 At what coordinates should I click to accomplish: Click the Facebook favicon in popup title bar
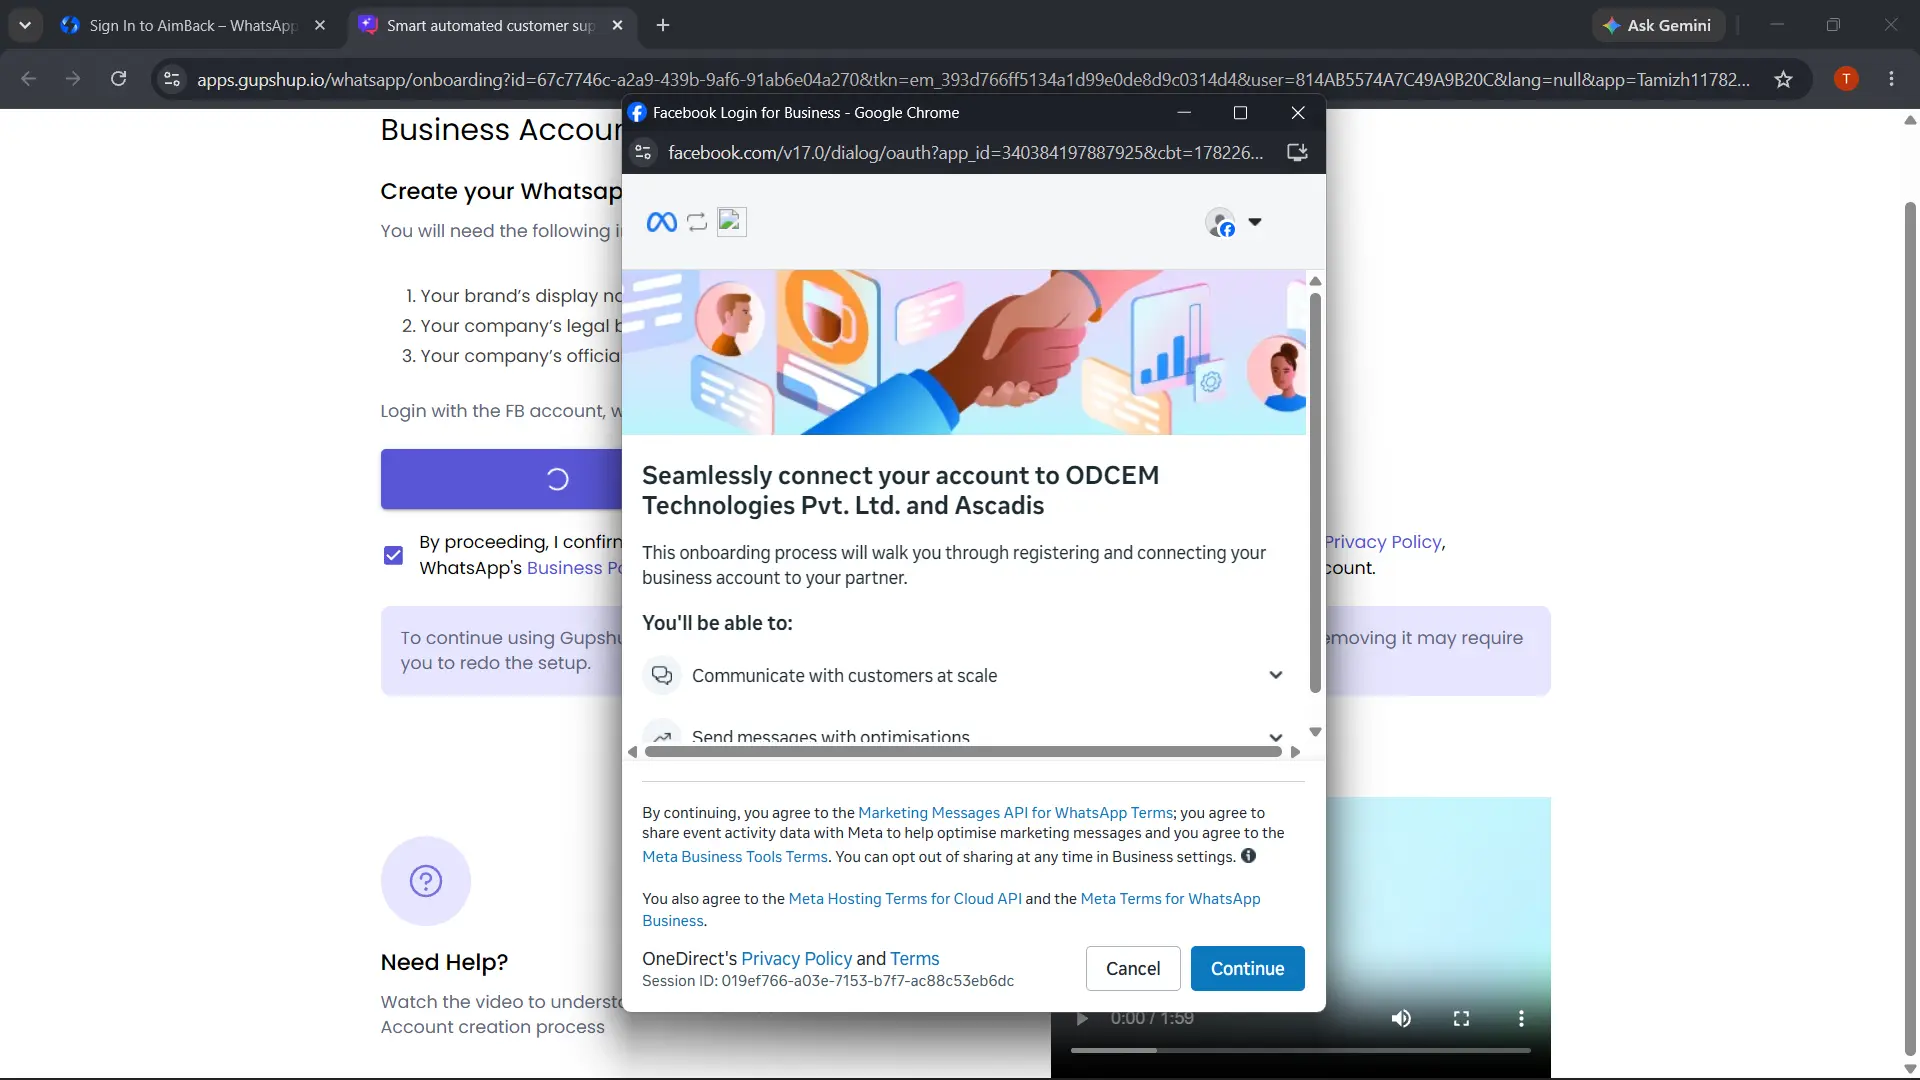click(x=637, y=113)
